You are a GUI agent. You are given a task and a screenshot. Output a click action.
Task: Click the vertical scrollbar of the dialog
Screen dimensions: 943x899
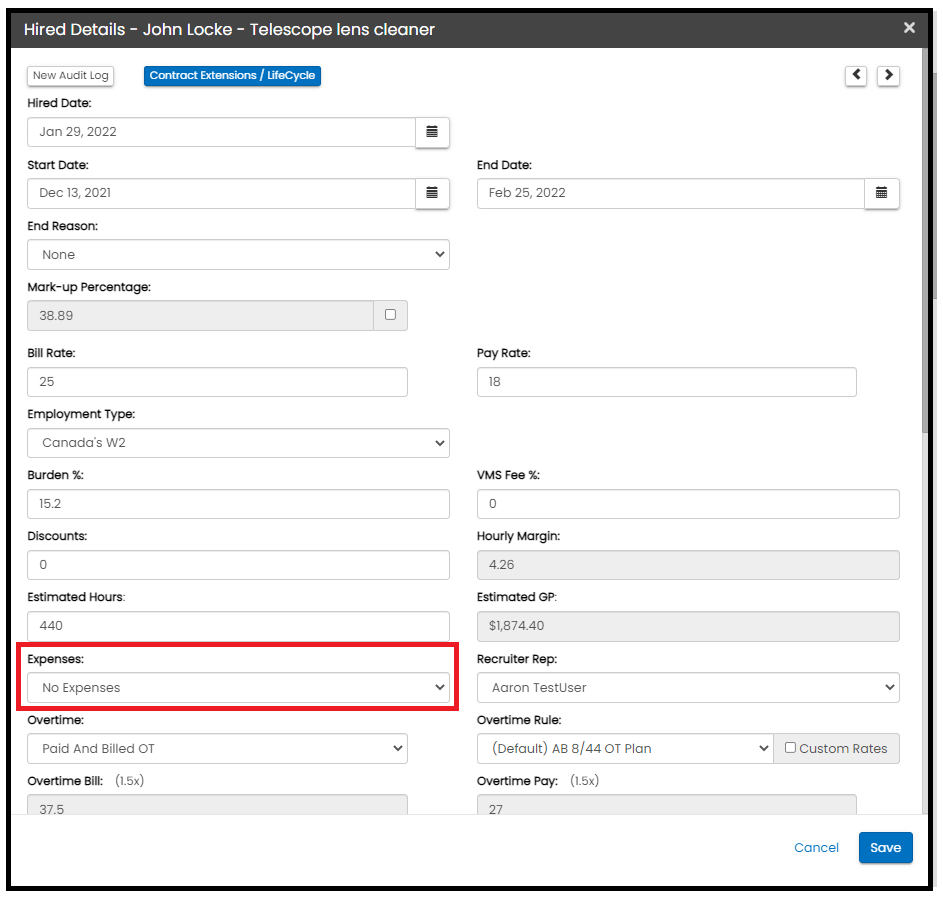[927, 241]
